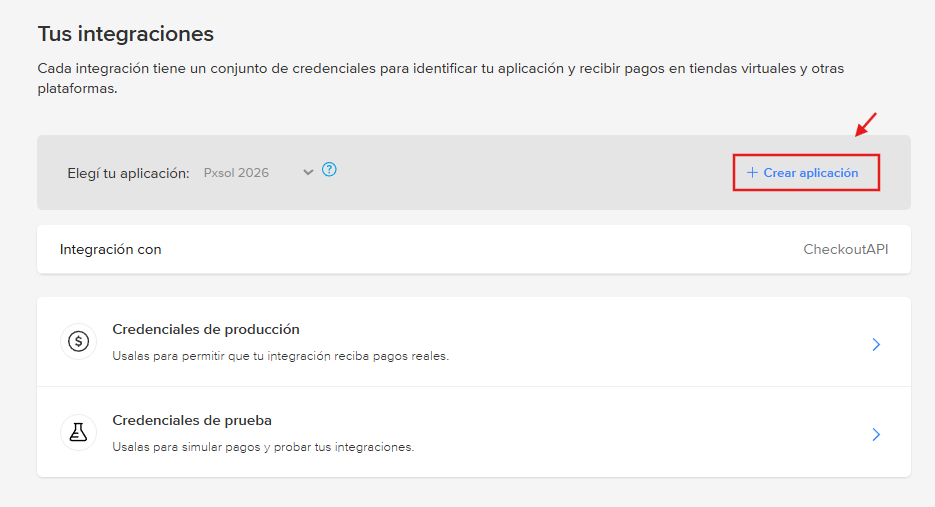Click the text about receiving pagos reales
Screen dimensions: 935x507
(280, 356)
